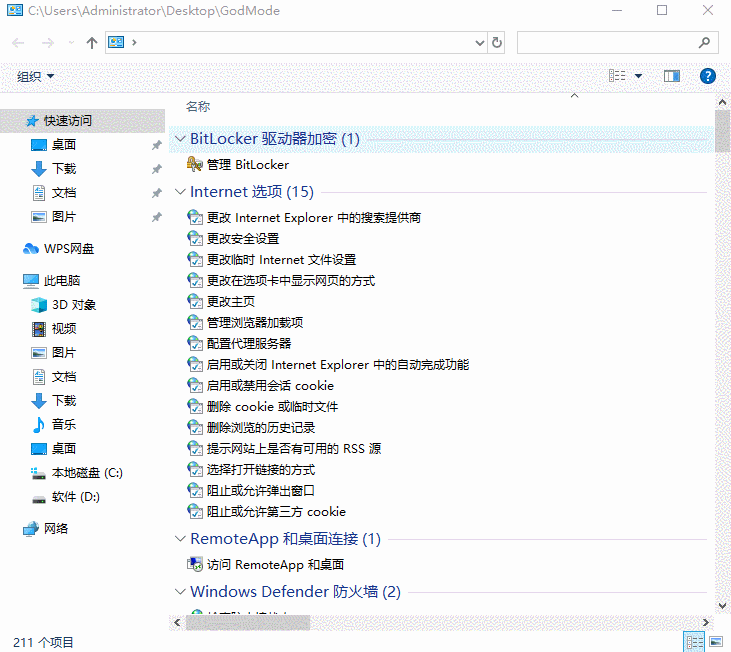Unpin 桌面 from quick access
Screen dimensions: 731x652
(157, 145)
